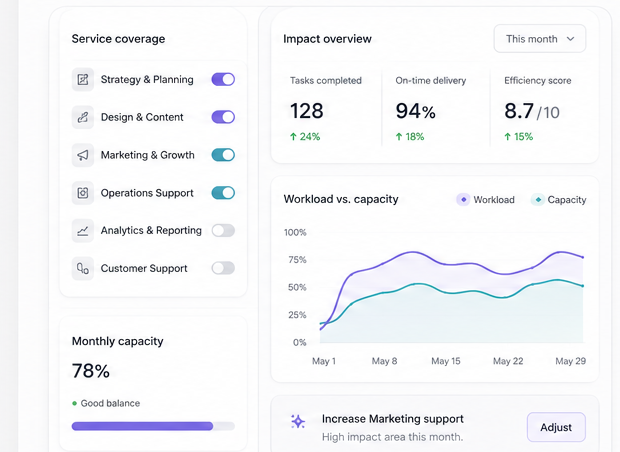
Task: Click the Strategy & Planning label
Action: pos(147,79)
